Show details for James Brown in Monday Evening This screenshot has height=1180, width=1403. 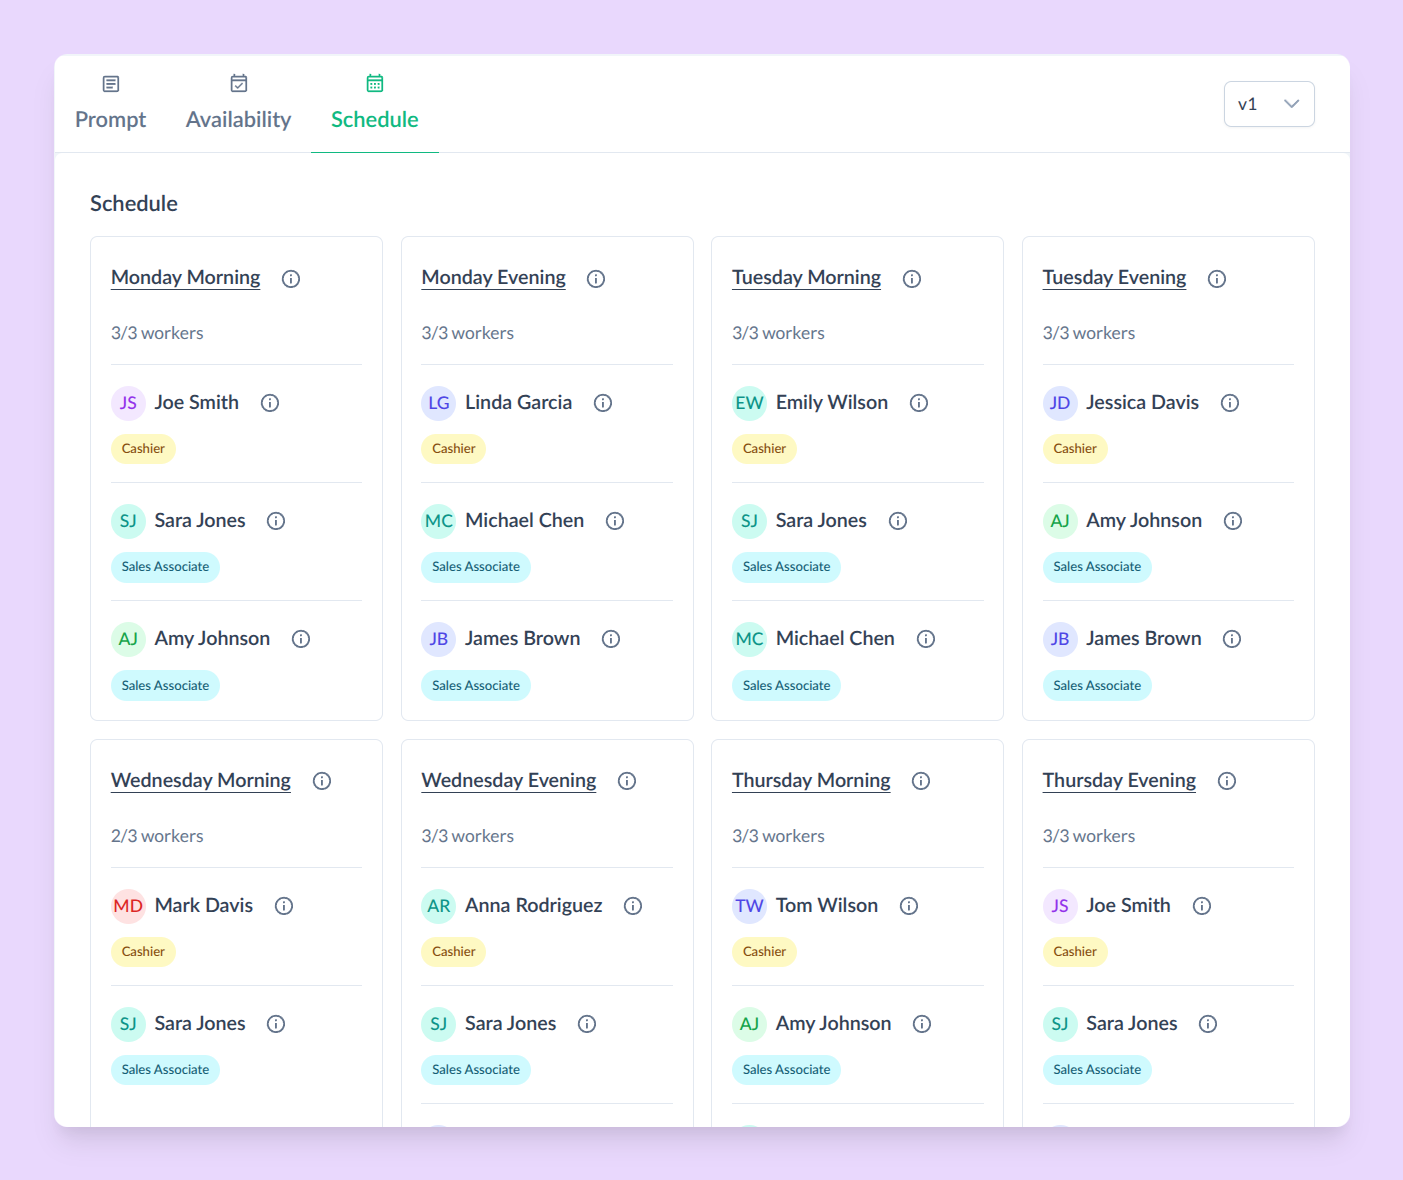click(x=611, y=639)
